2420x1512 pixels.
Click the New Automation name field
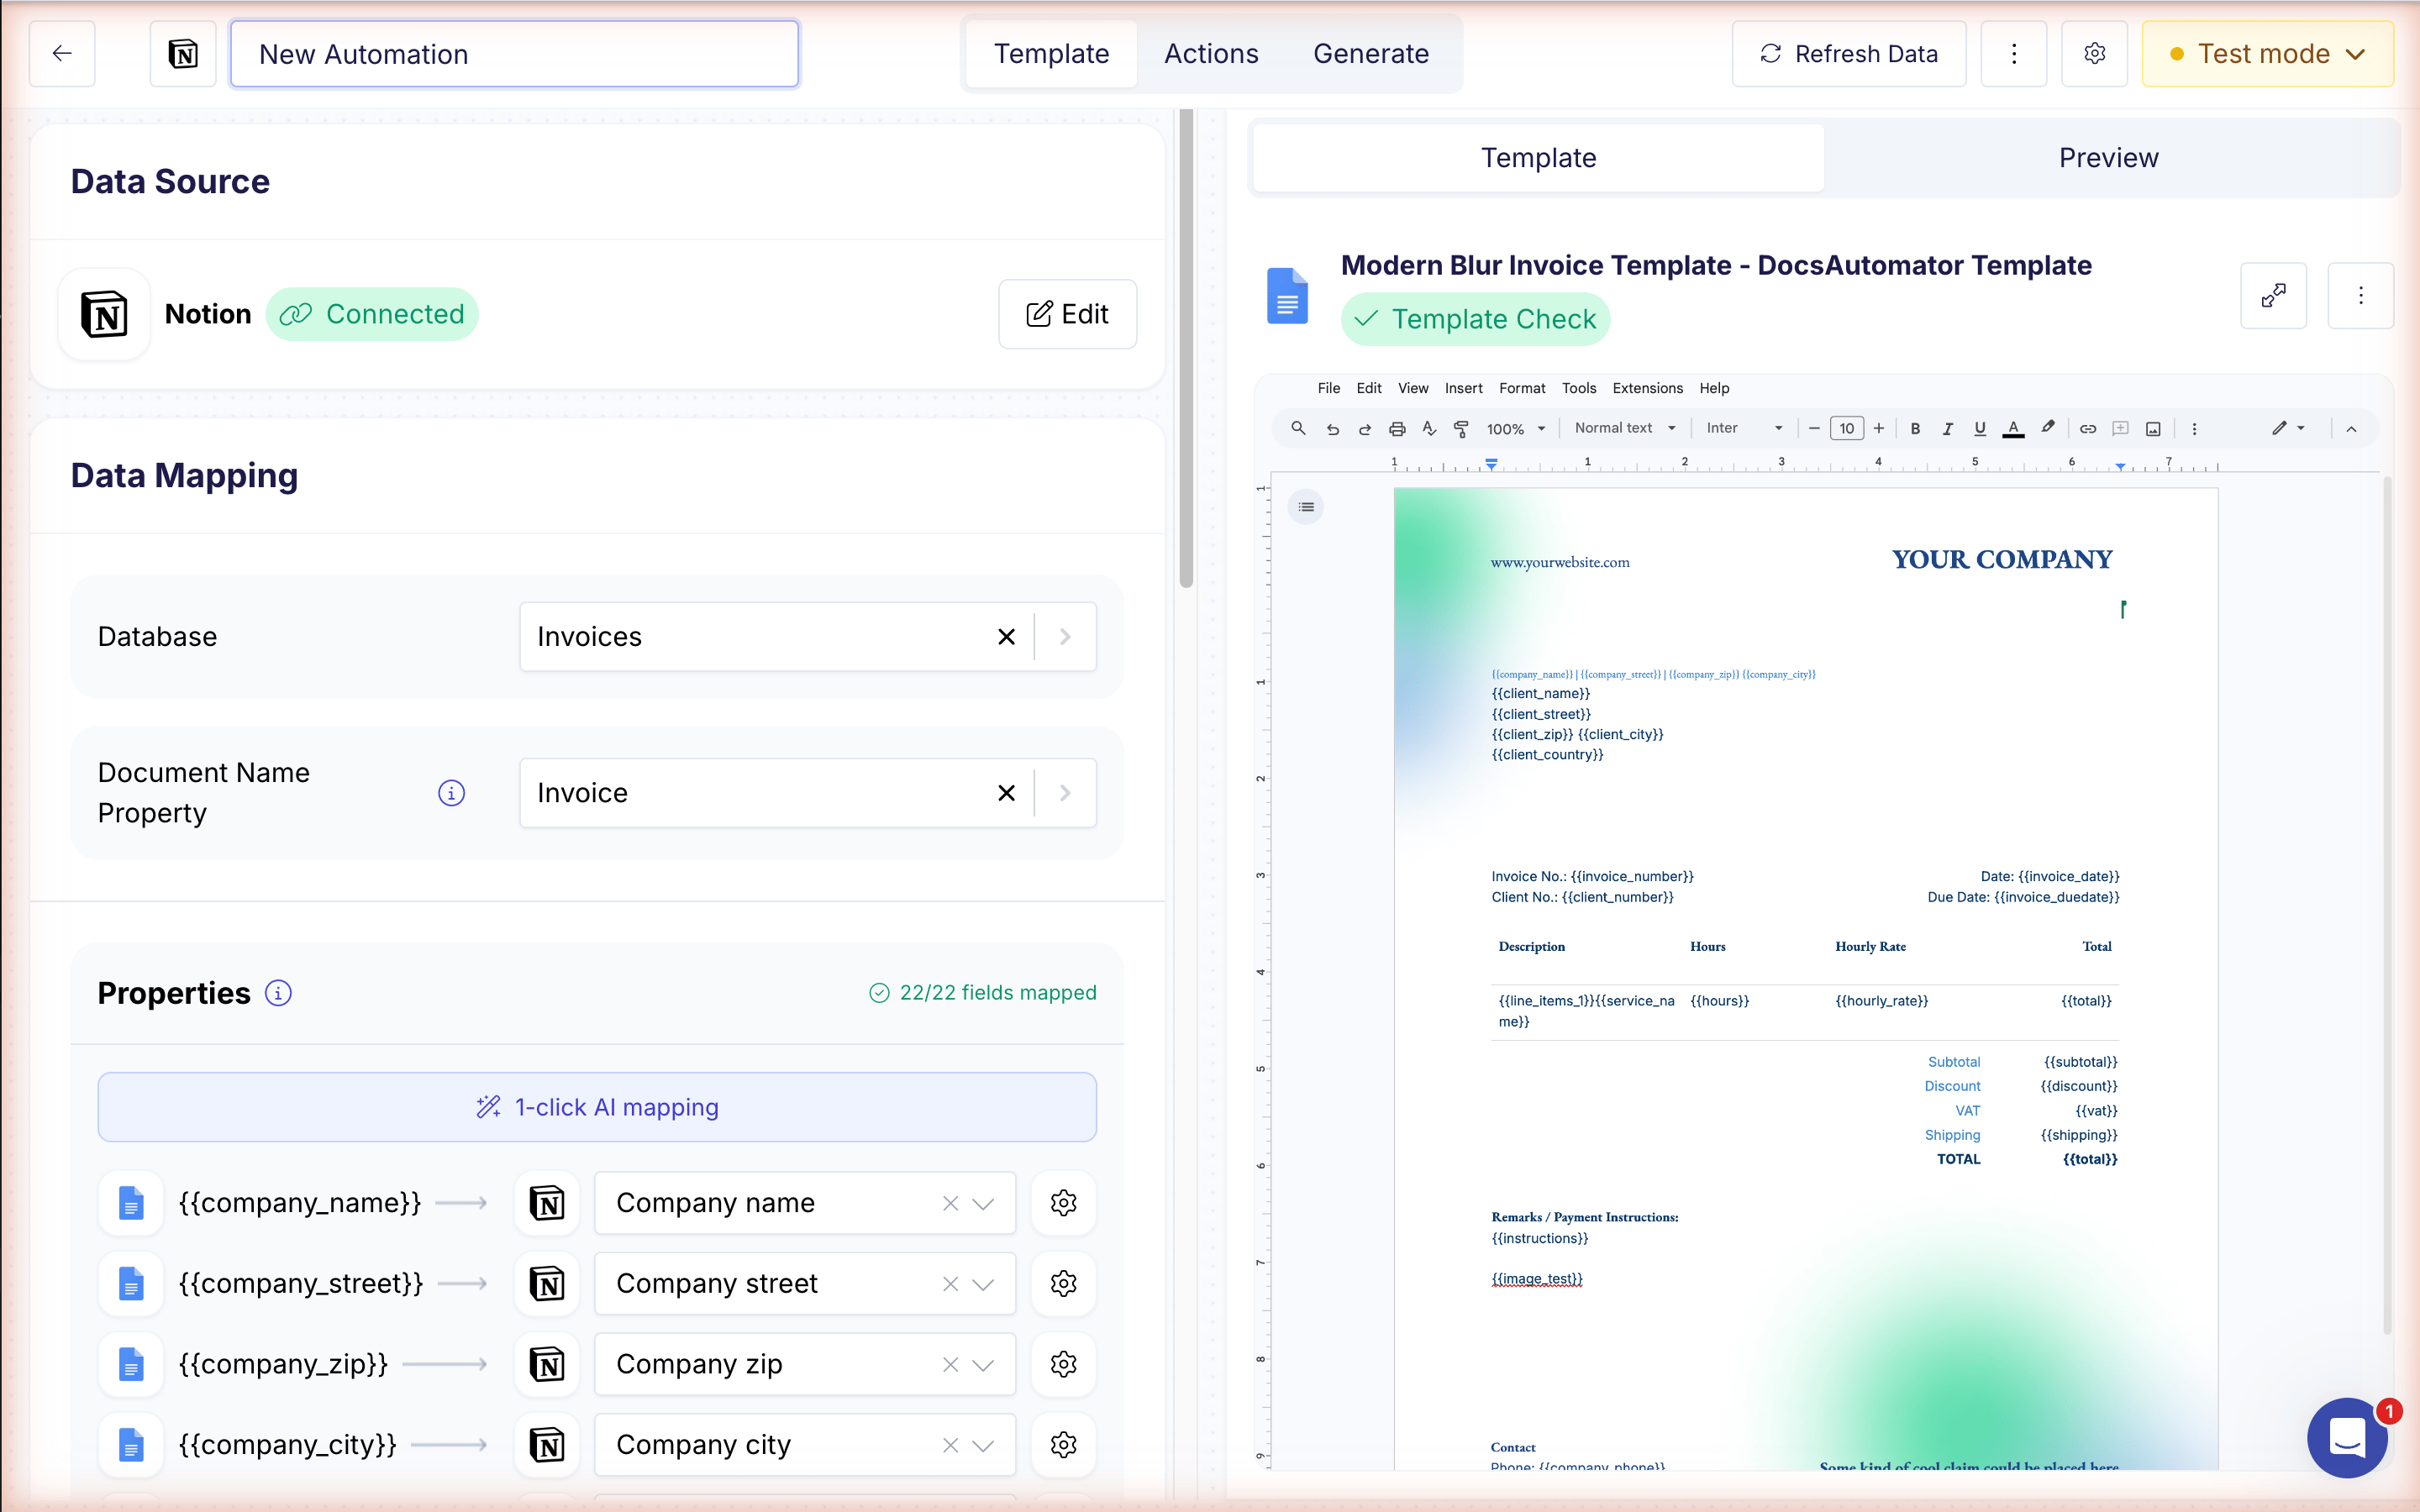tap(514, 54)
